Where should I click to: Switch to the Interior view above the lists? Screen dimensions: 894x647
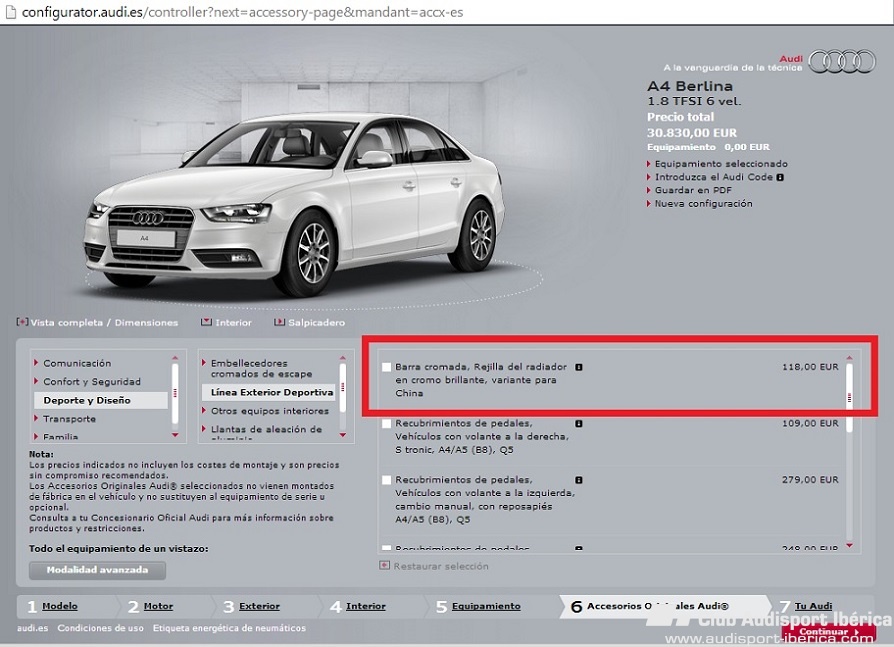(x=233, y=323)
